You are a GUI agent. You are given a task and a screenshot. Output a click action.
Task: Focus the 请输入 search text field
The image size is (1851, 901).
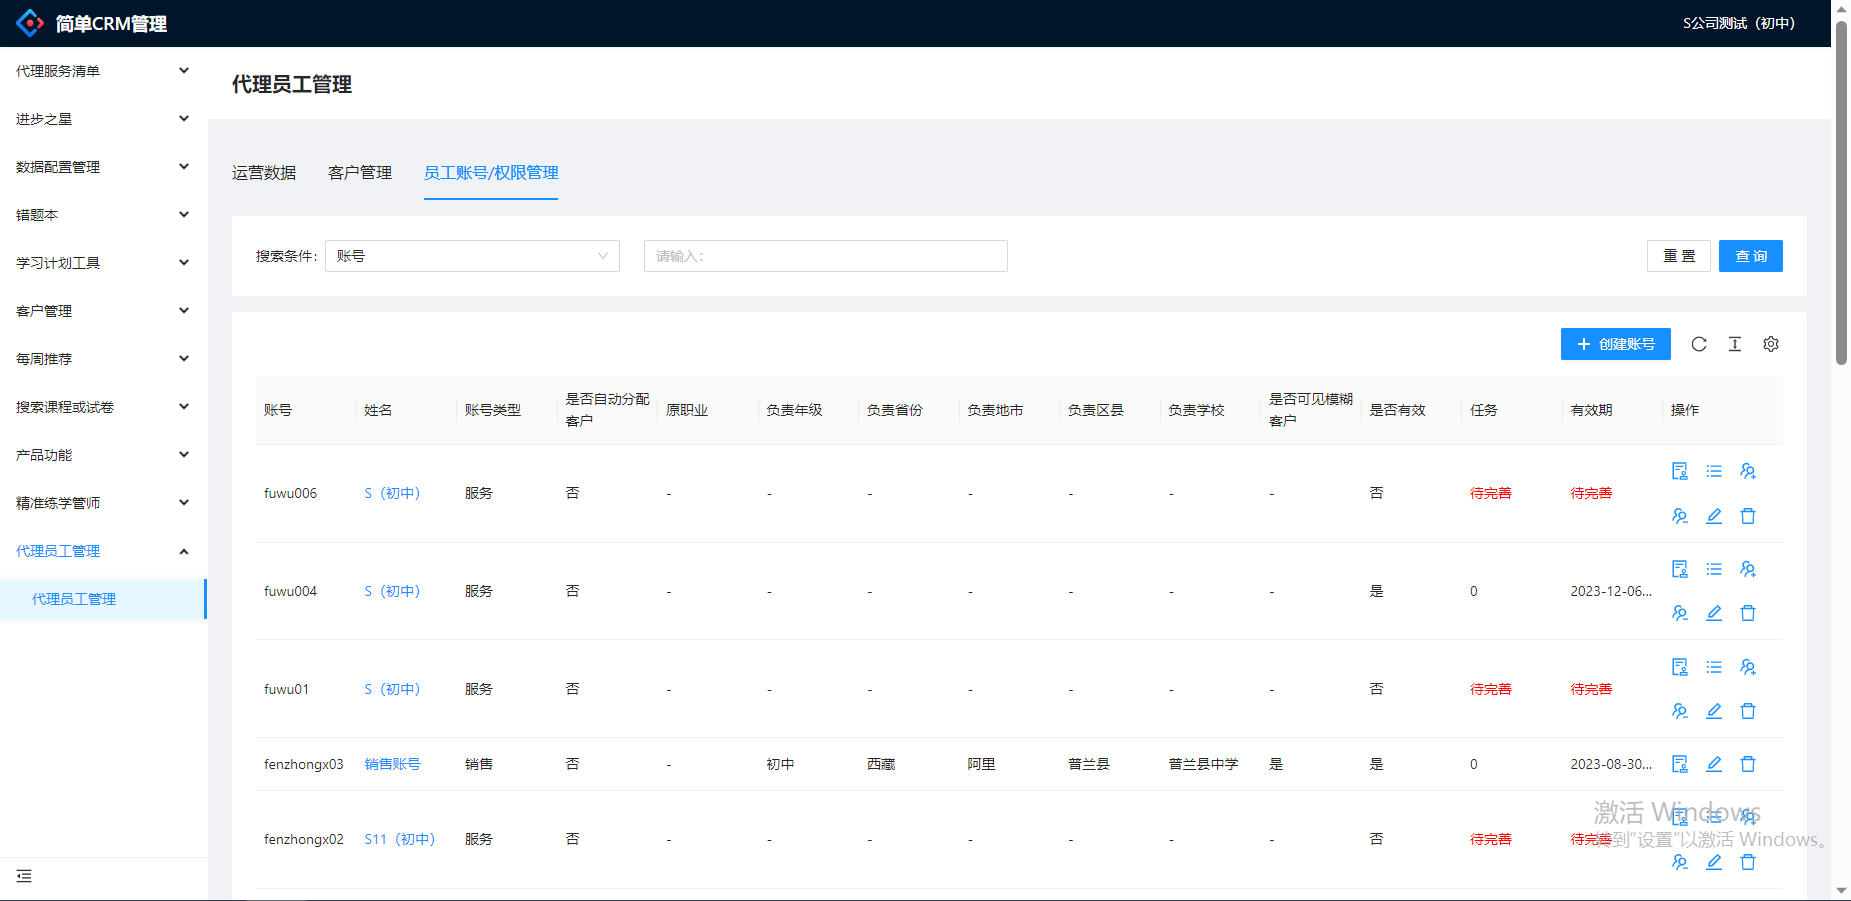point(825,256)
